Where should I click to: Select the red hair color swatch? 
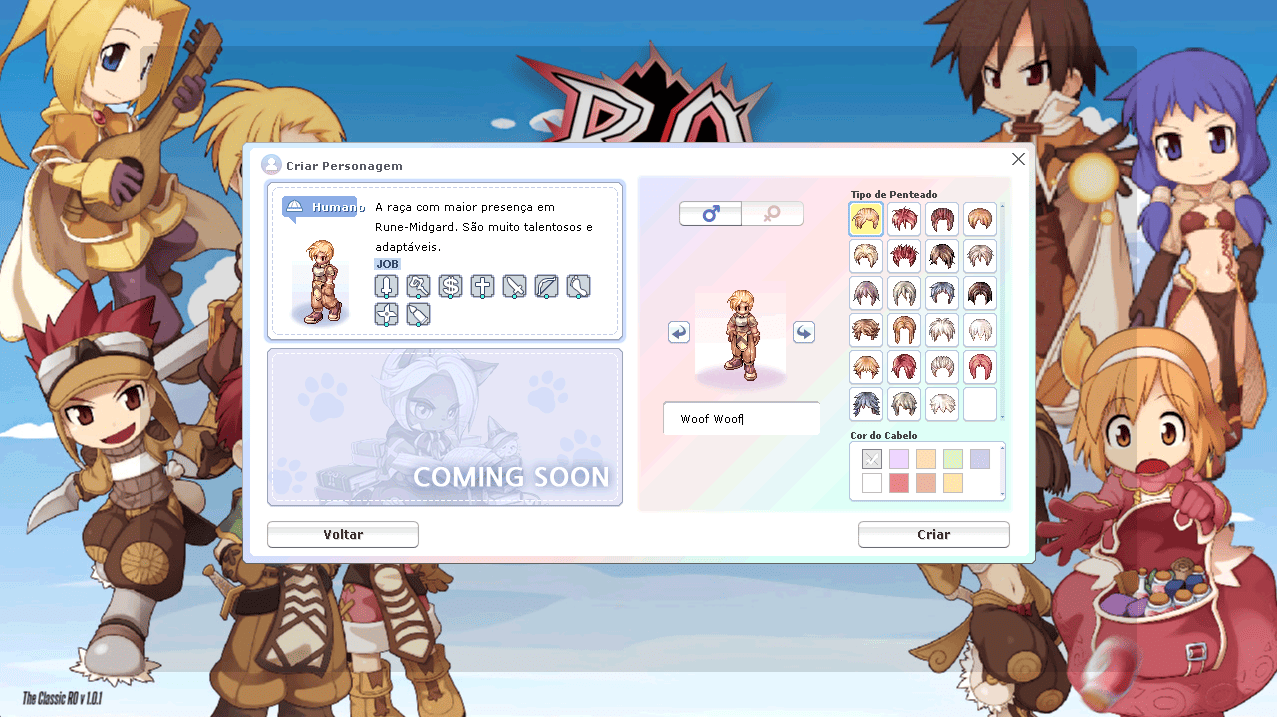pos(899,483)
